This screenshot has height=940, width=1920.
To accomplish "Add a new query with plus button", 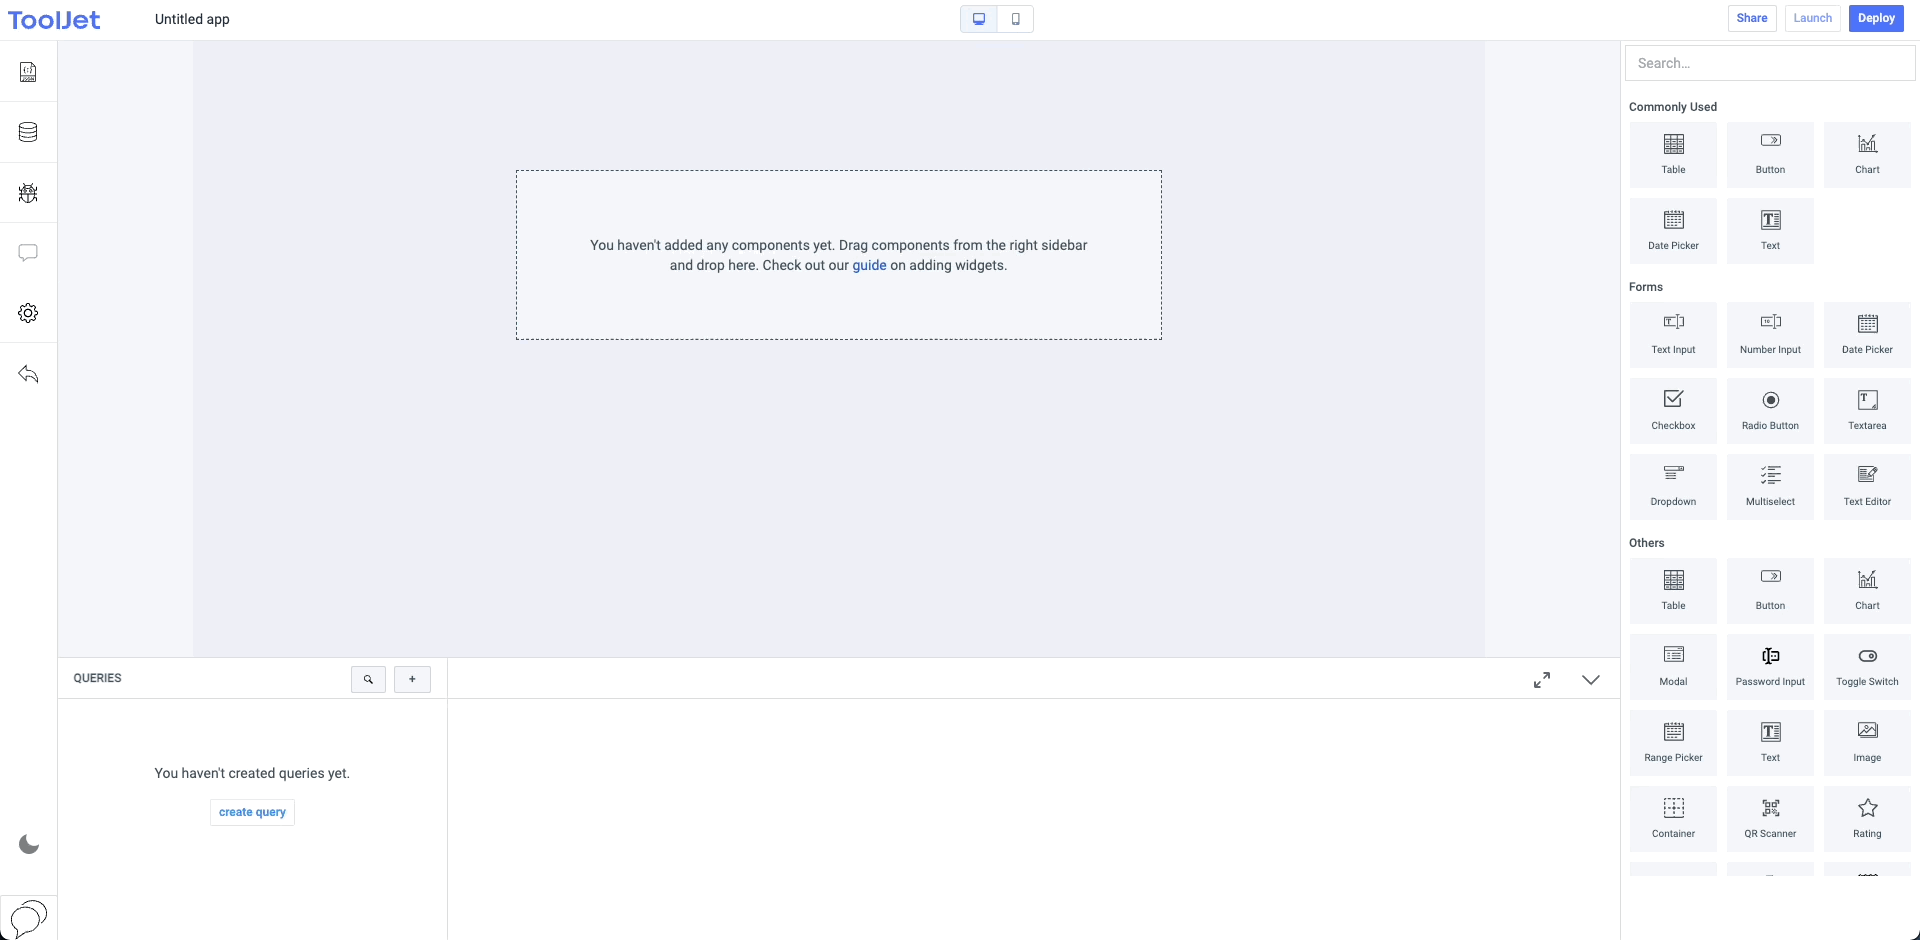I will (412, 679).
